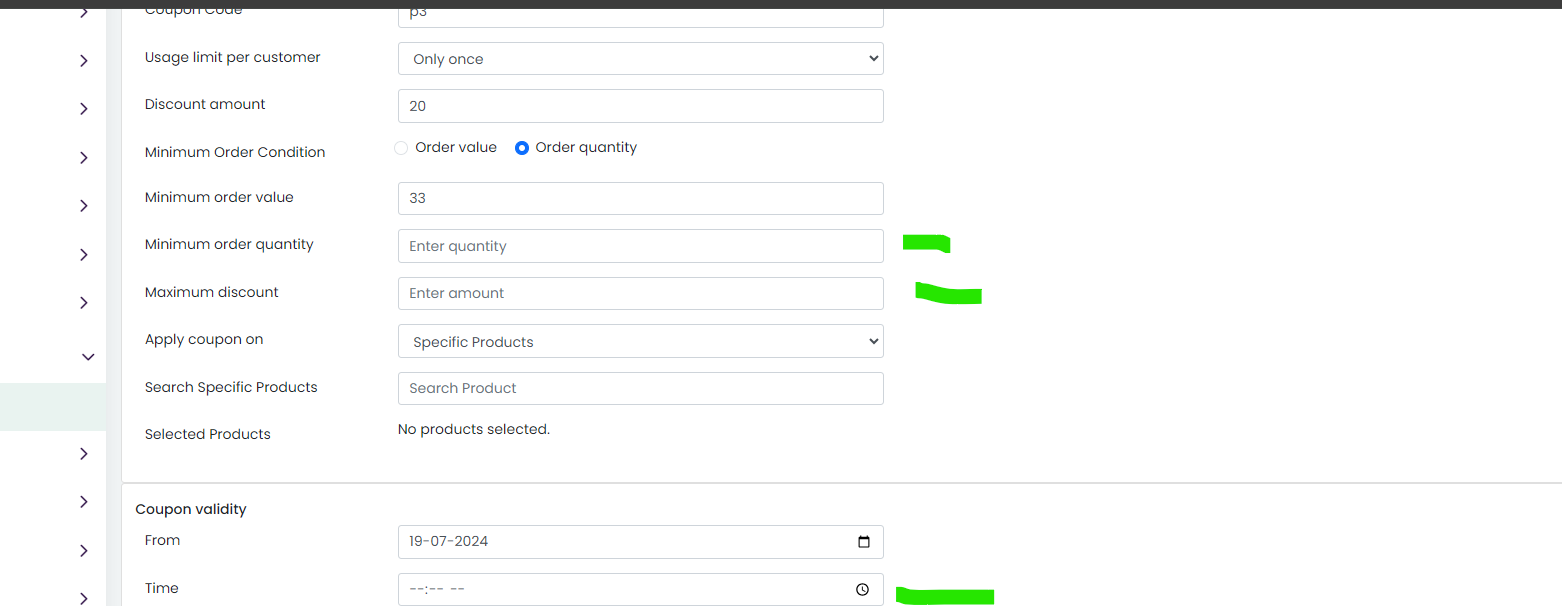Expand sidebar chevron level with Discount amount row
The image size is (1562, 606).
point(84,109)
